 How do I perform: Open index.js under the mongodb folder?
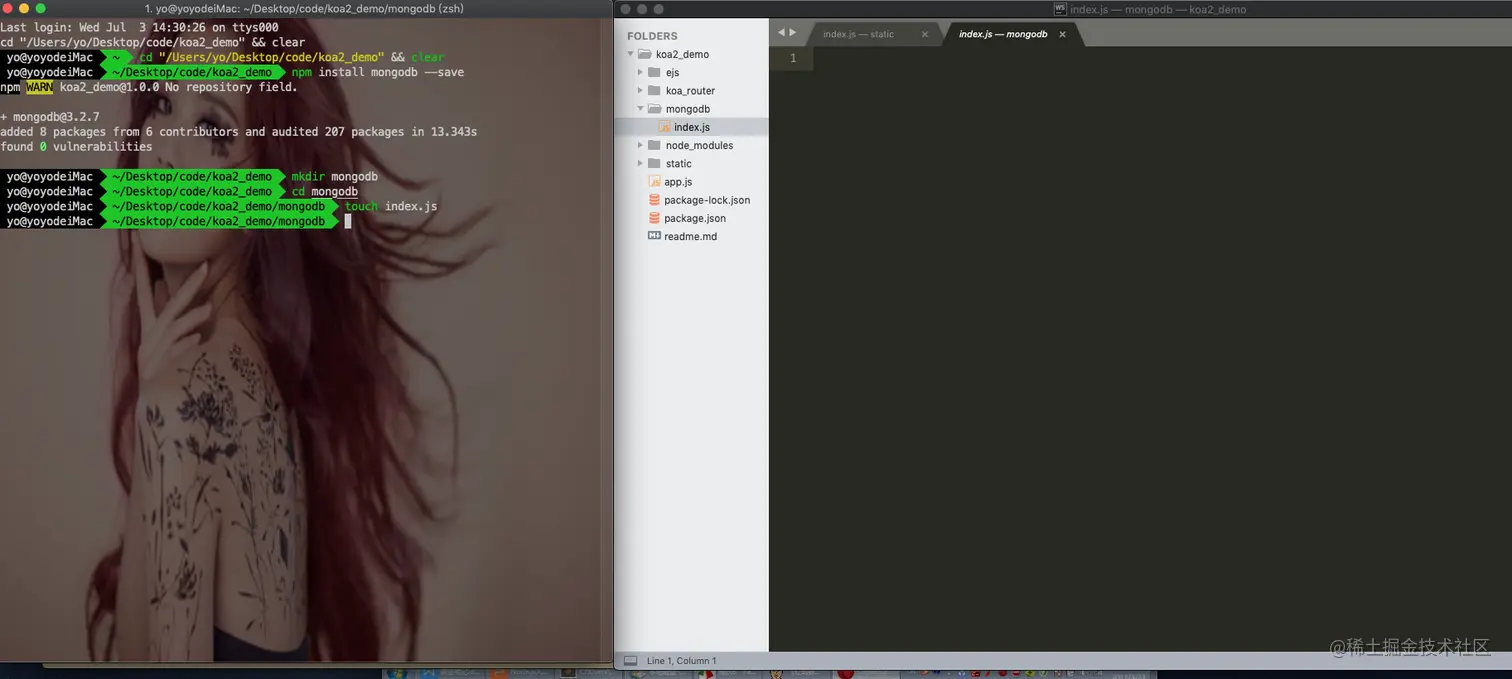[x=692, y=127]
